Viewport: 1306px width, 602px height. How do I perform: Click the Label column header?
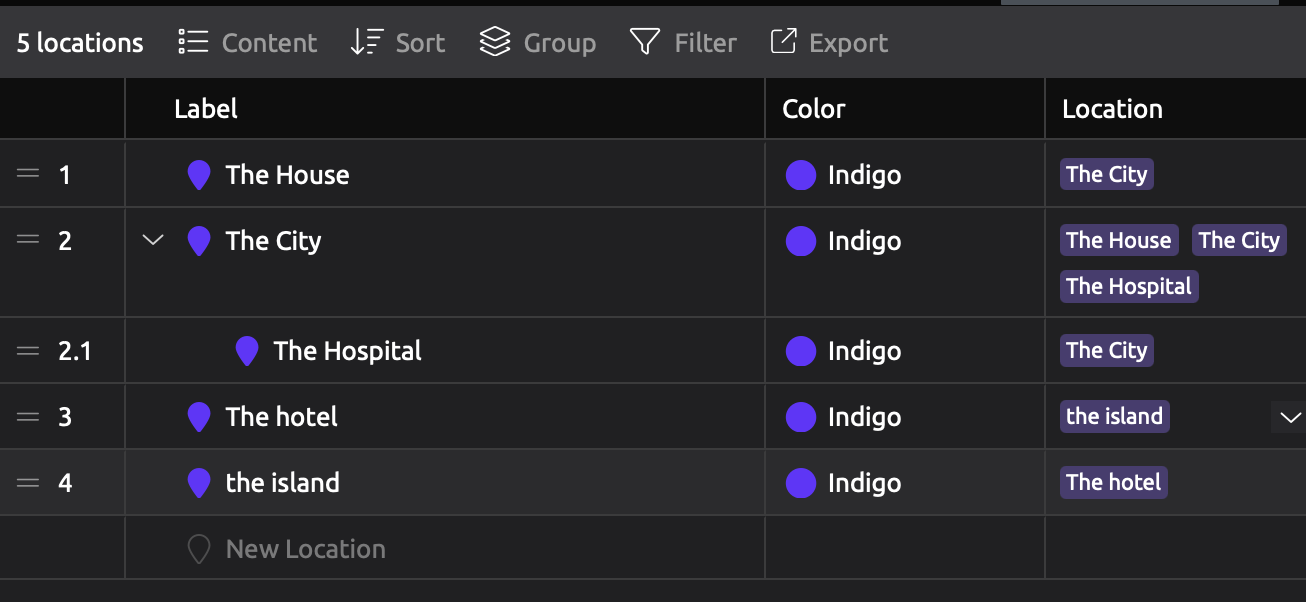(206, 109)
